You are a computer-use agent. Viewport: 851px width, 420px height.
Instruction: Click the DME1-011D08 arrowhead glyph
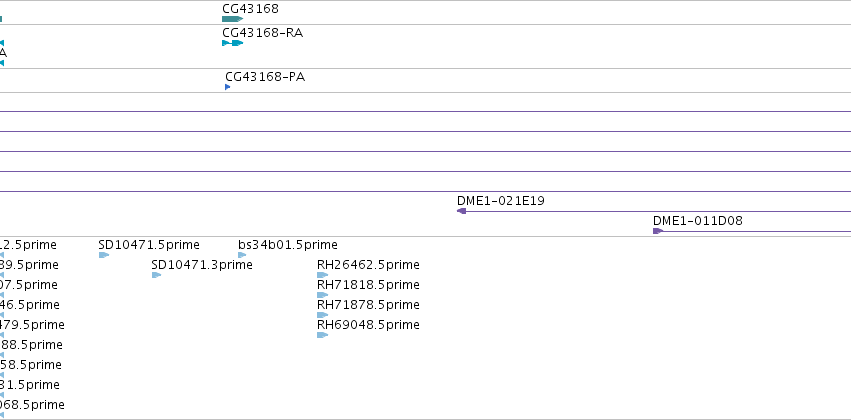click(x=658, y=231)
